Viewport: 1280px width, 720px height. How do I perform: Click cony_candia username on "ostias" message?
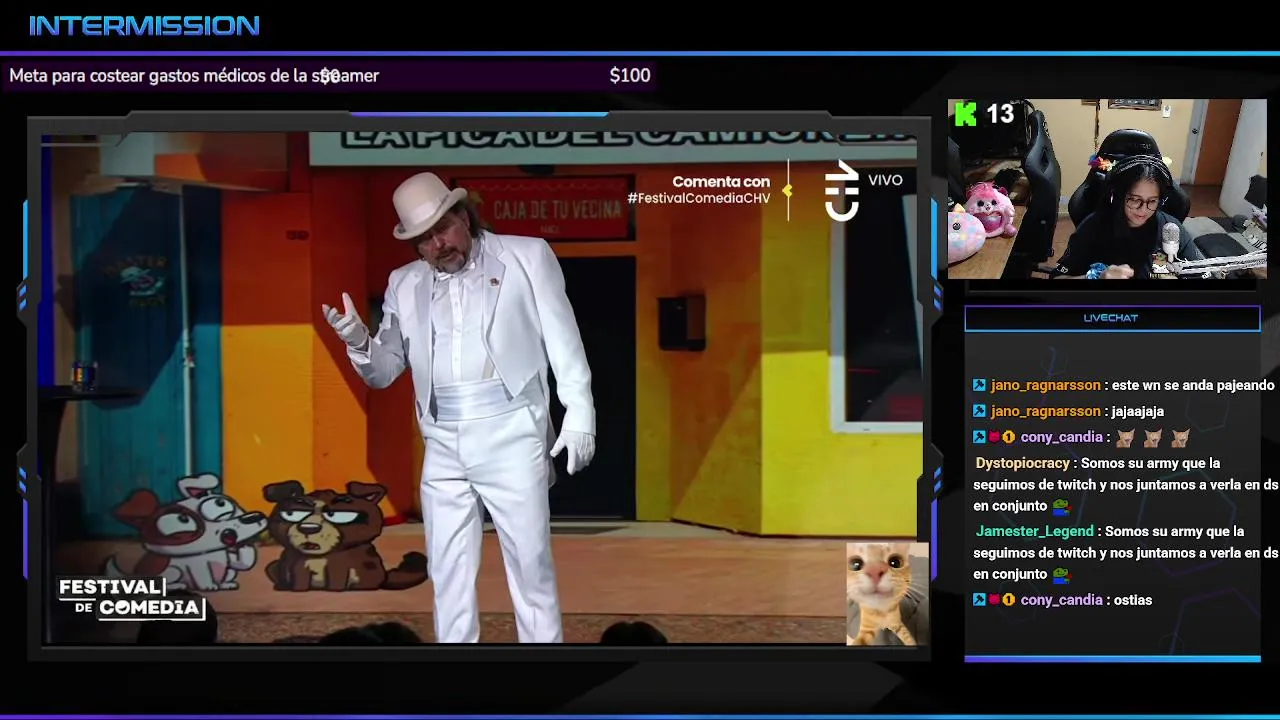pyautogui.click(x=1061, y=600)
